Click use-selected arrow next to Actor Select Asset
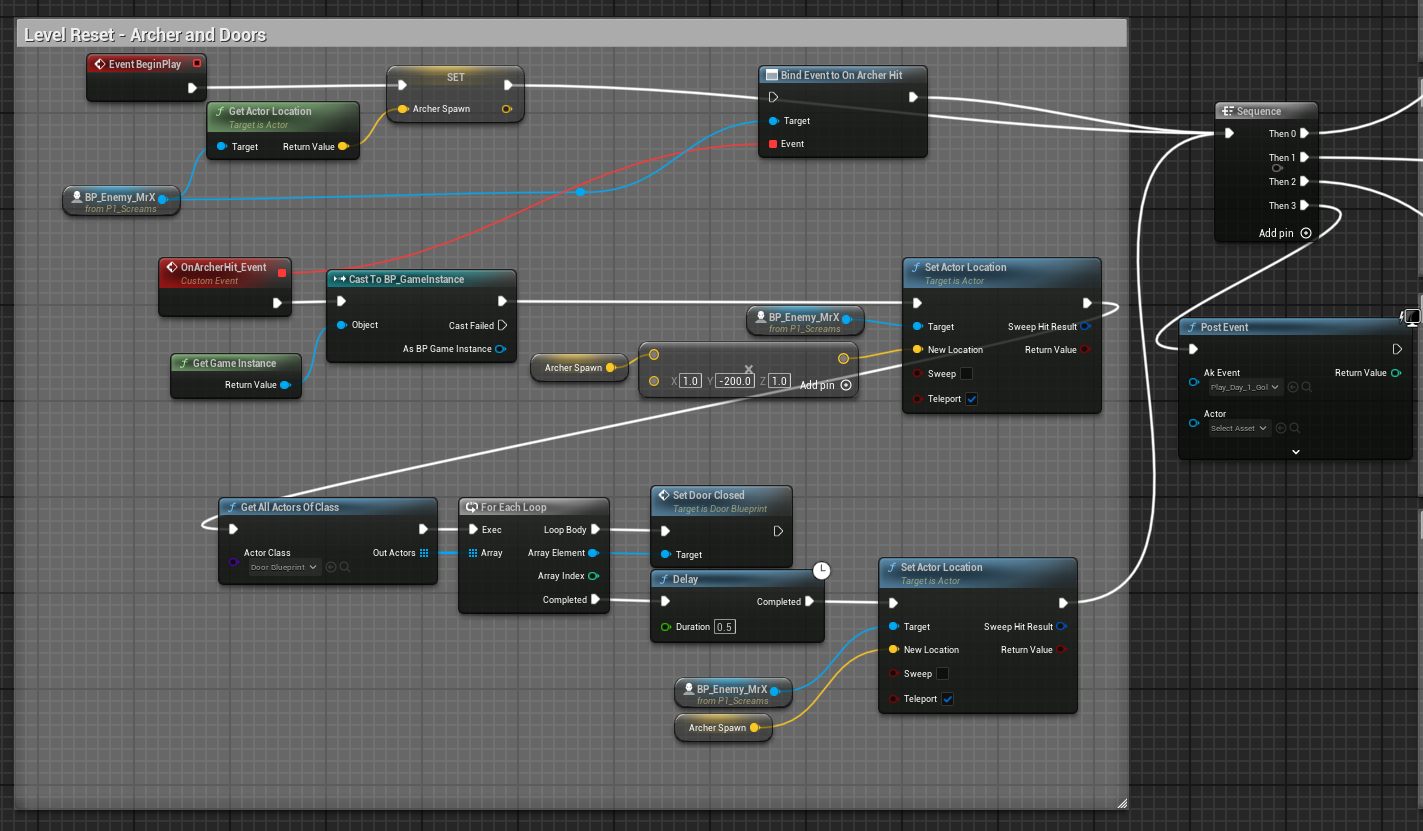This screenshot has height=831, width=1423. pos(1281,428)
